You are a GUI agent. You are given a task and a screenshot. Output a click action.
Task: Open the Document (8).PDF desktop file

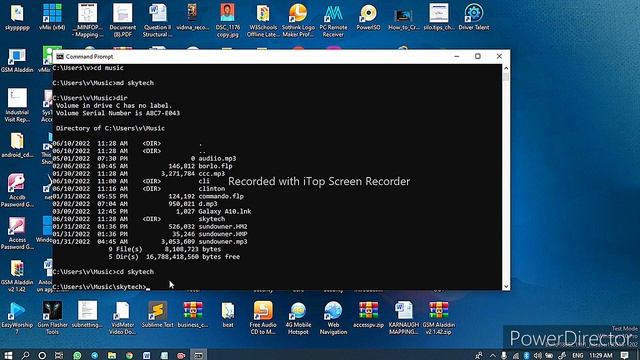(122, 20)
